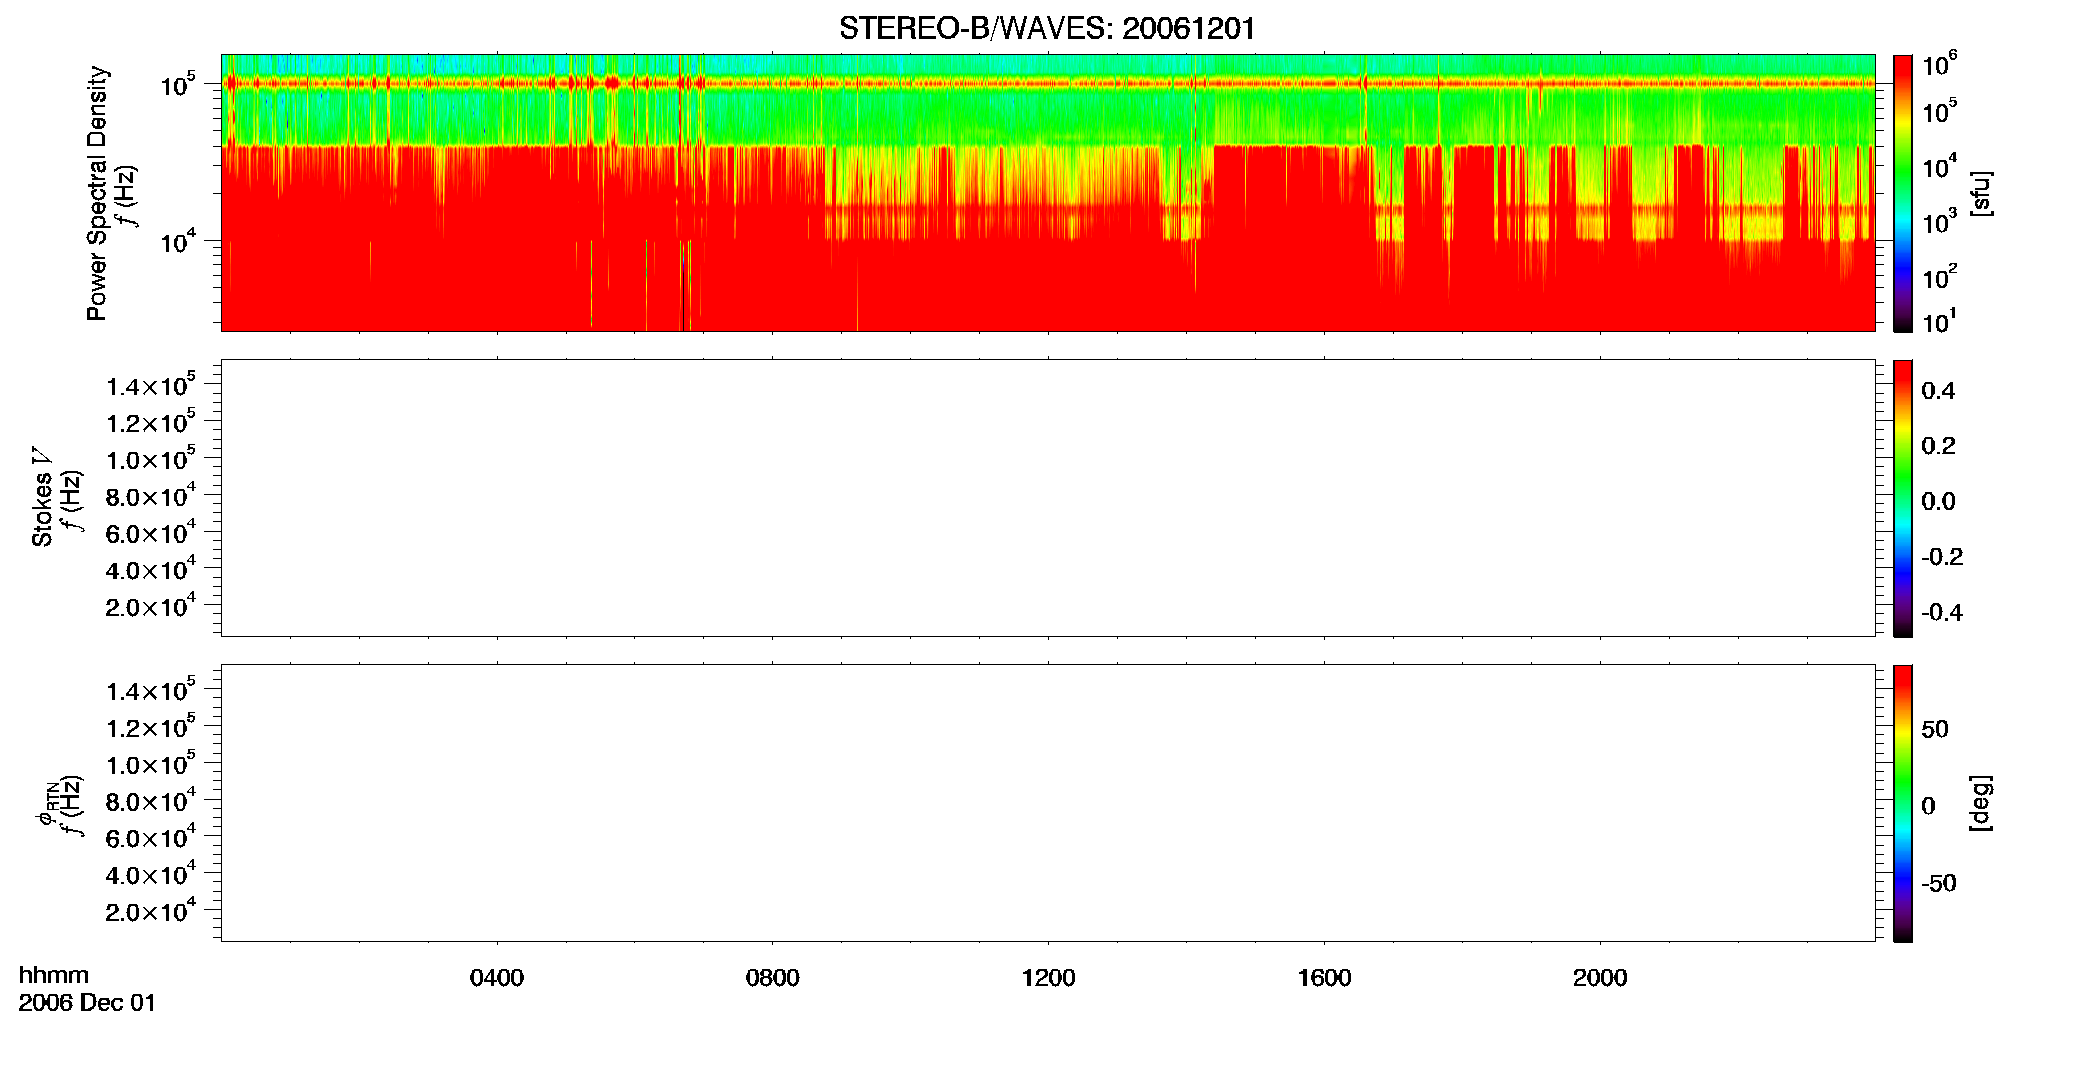This screenshot has height=1080, width=2096.
Task: Click the 10^4 frequency tick of spectrogram axis
Action: tap(177, 241)
